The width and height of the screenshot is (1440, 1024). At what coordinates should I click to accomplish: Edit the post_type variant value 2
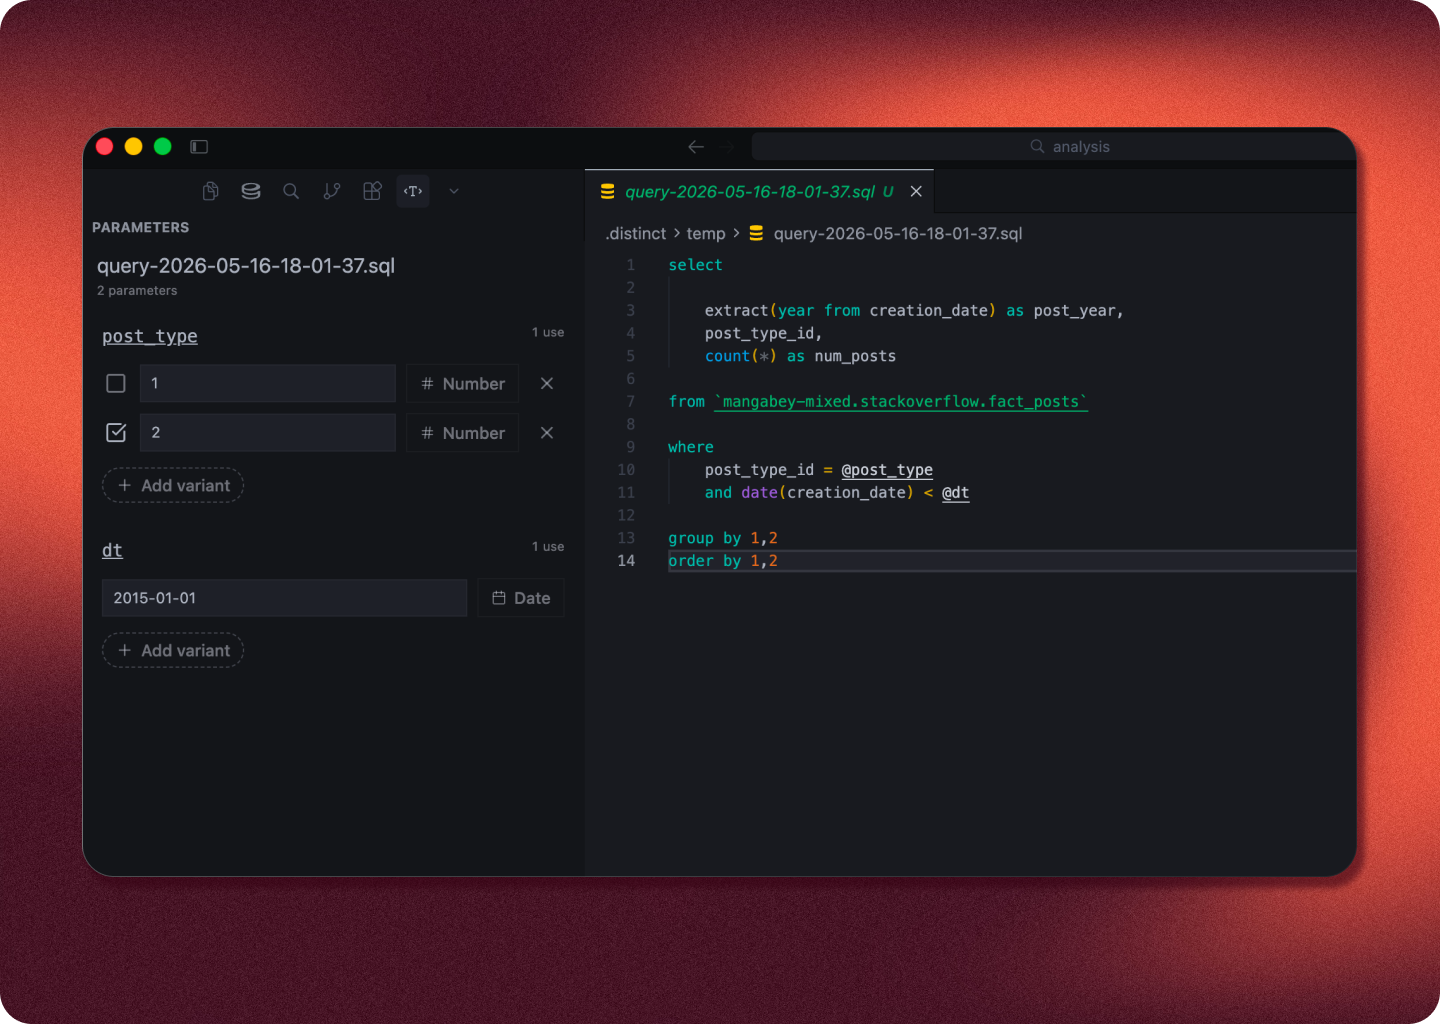[x=268, y=433]
